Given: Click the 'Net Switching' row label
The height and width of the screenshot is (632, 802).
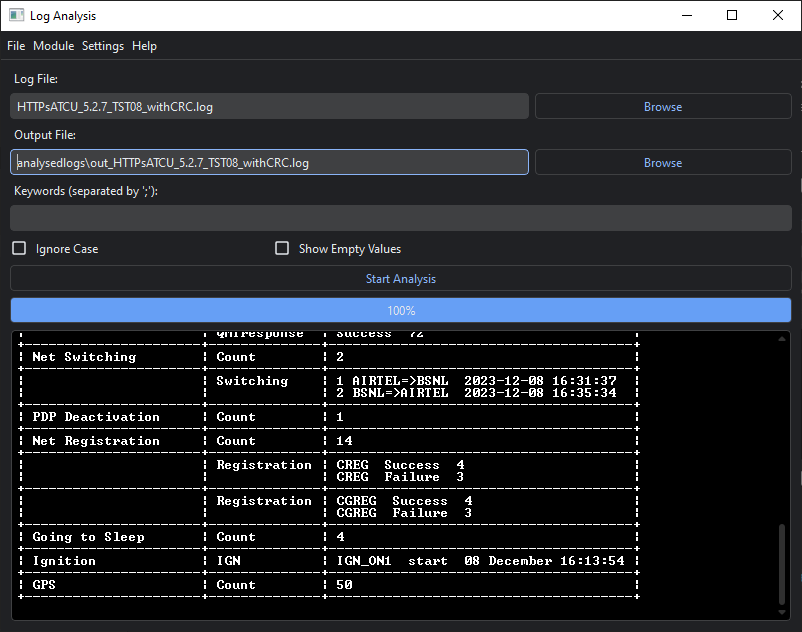Looking at the screenshot, I should (84, 357).
